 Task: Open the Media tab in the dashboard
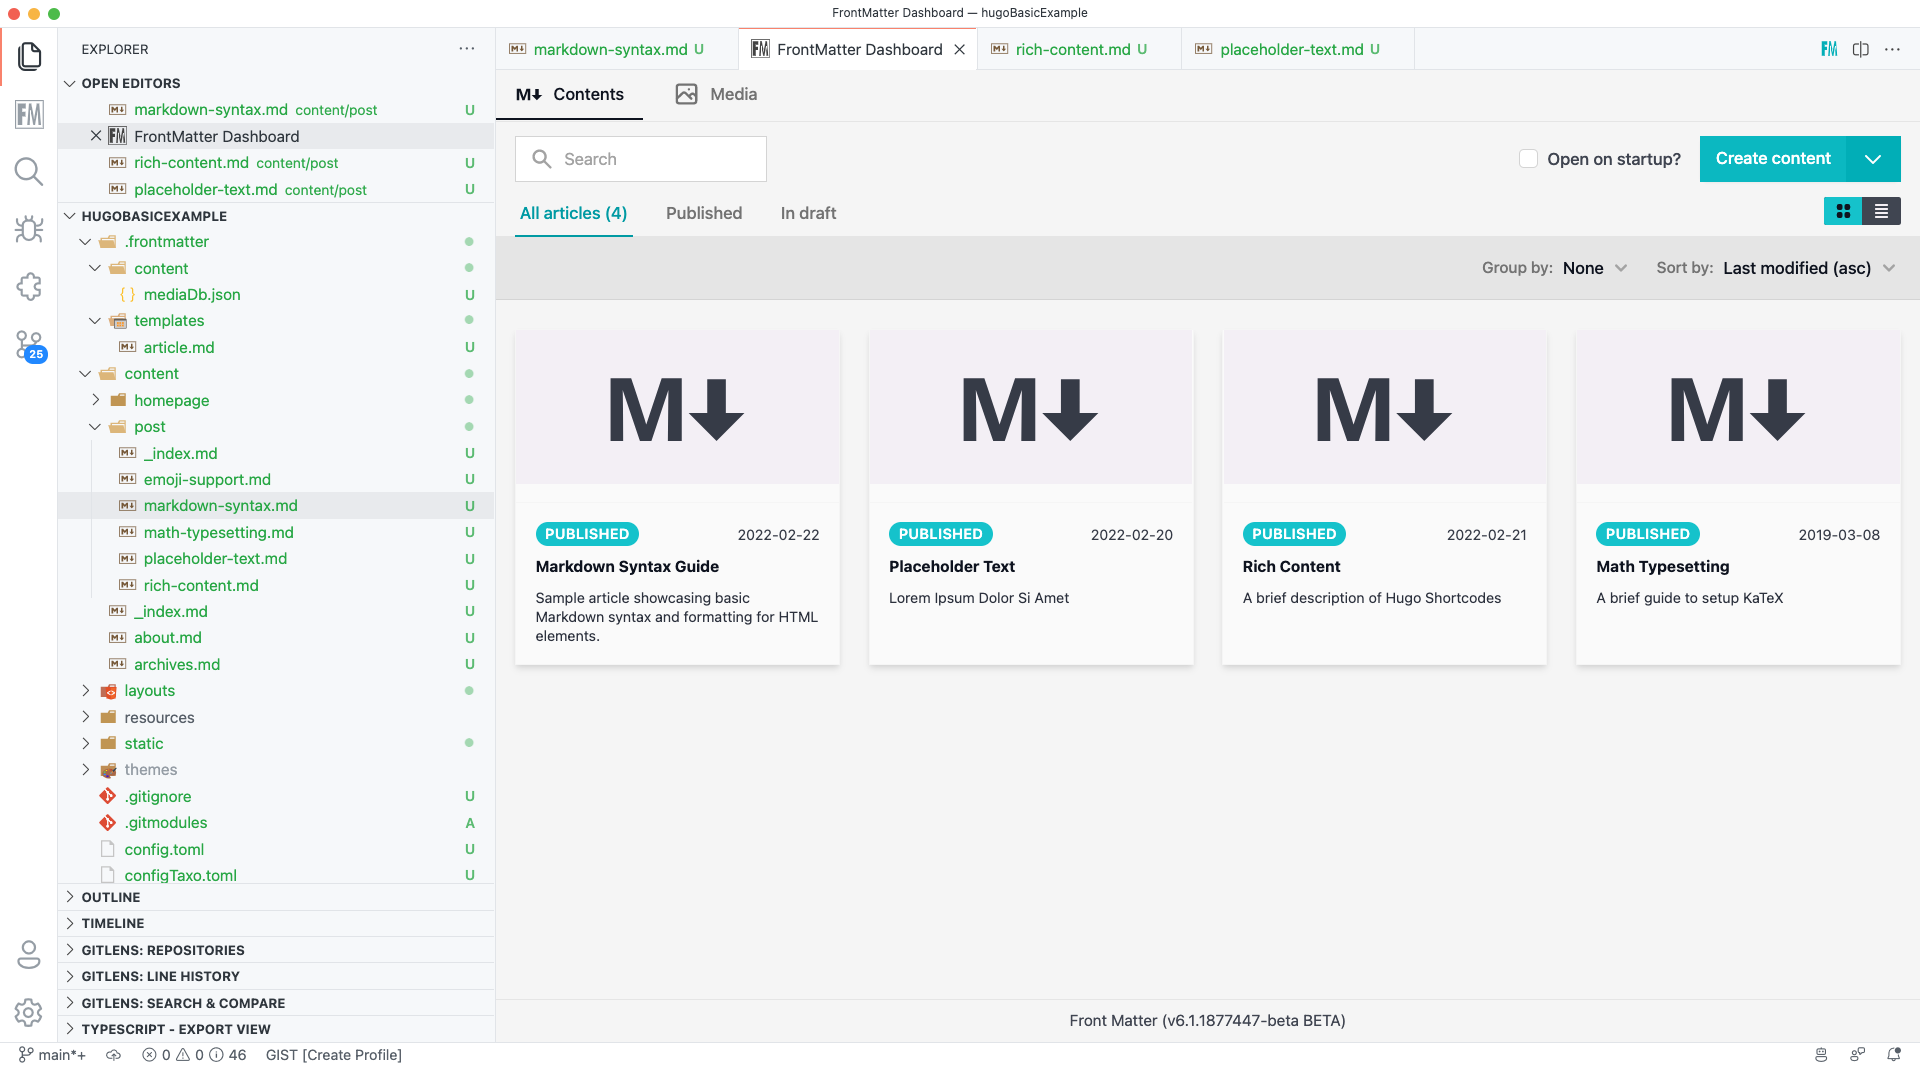(x=733, y=94)
